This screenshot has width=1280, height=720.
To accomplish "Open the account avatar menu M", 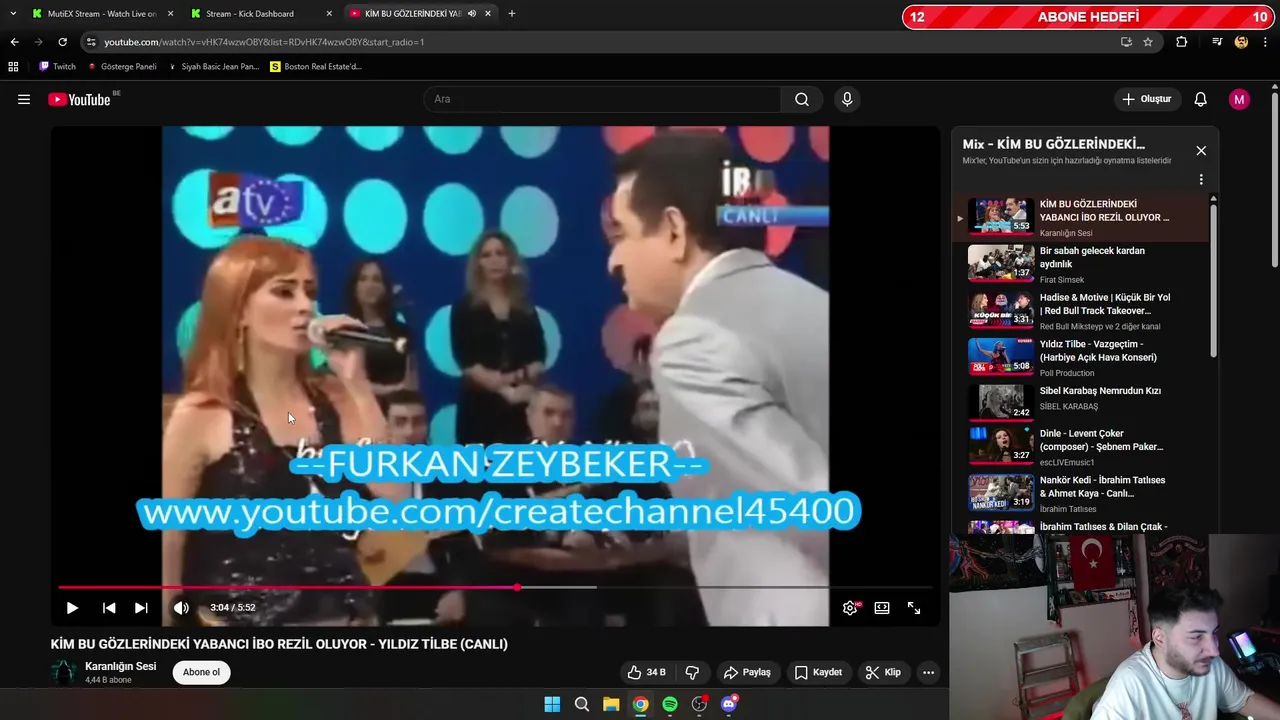I will pyautogui.click(x=1239, y=99).
